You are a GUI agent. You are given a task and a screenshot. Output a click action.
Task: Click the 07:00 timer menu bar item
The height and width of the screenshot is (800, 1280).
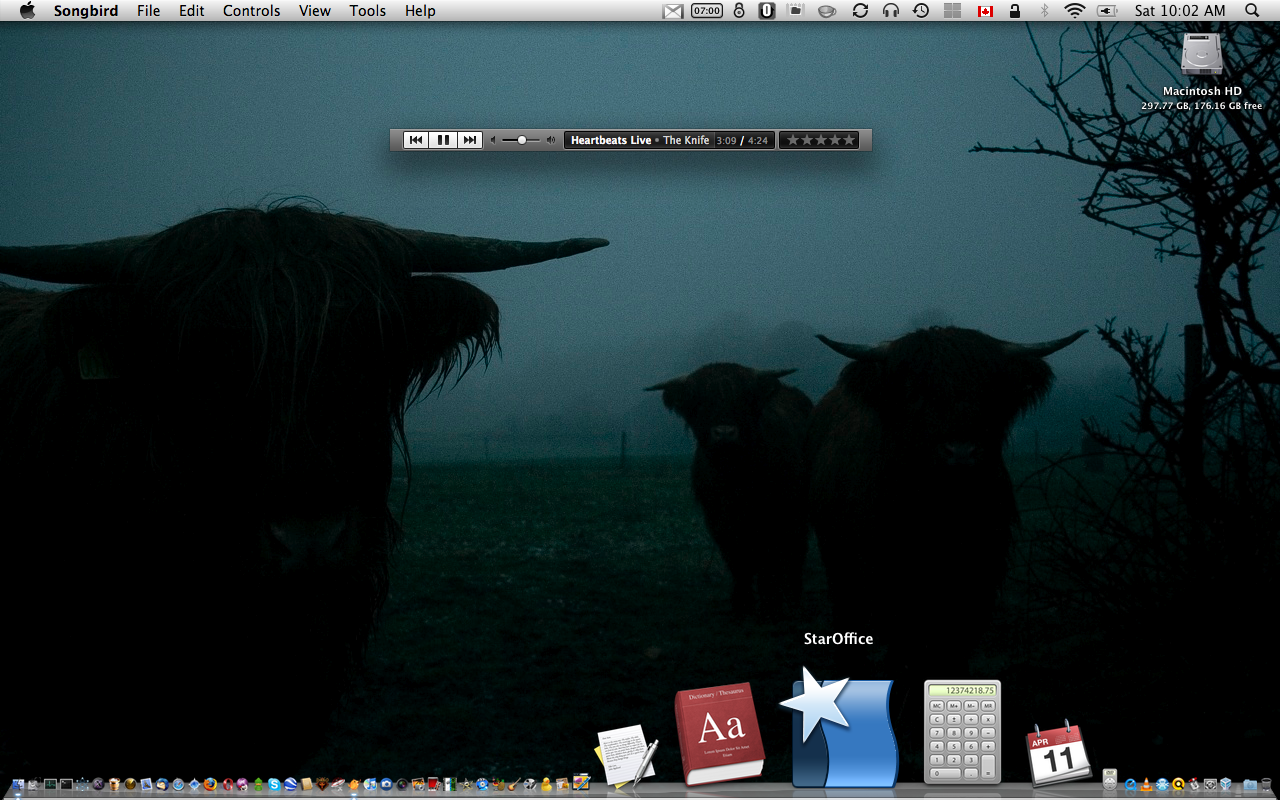point(707,11)
